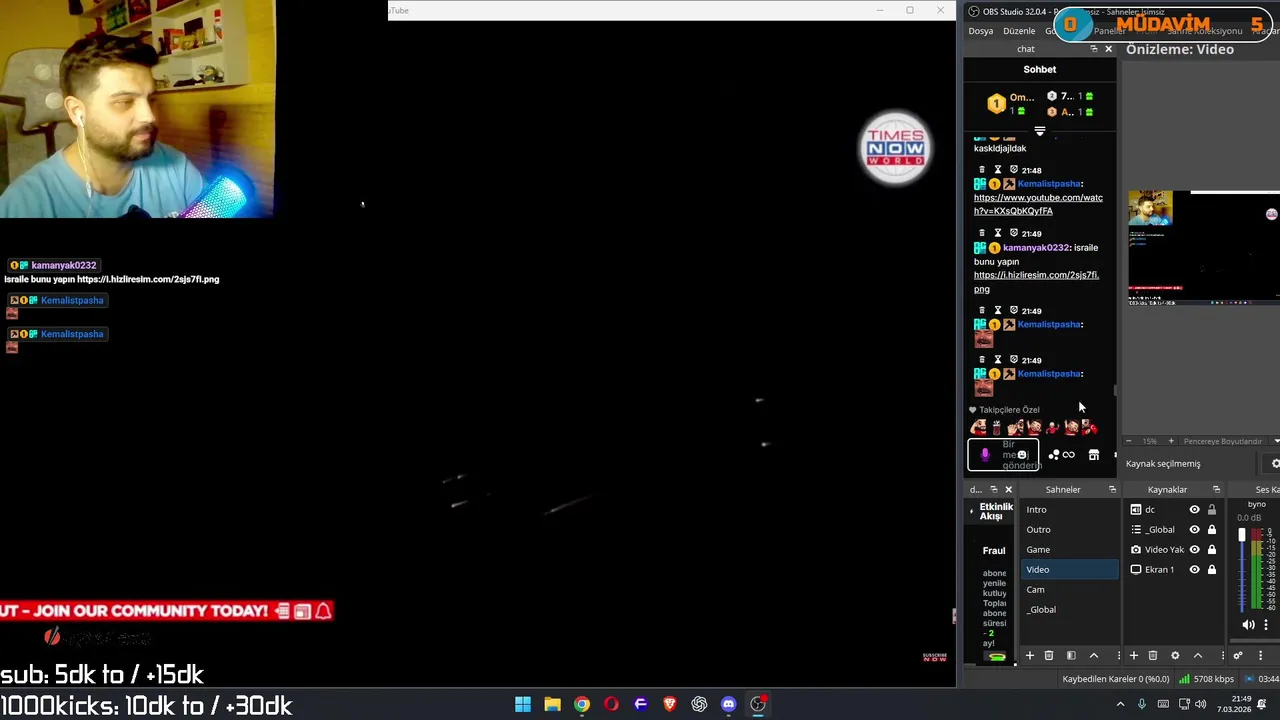Unlock the Ekran 1 source
The width and height of the screenshot is (1280, 720).
coord(1212,570)
